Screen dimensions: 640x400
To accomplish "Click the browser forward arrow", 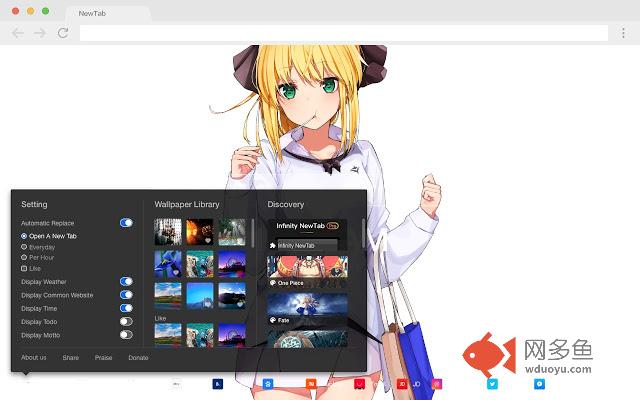I will (x=40, y=33).
